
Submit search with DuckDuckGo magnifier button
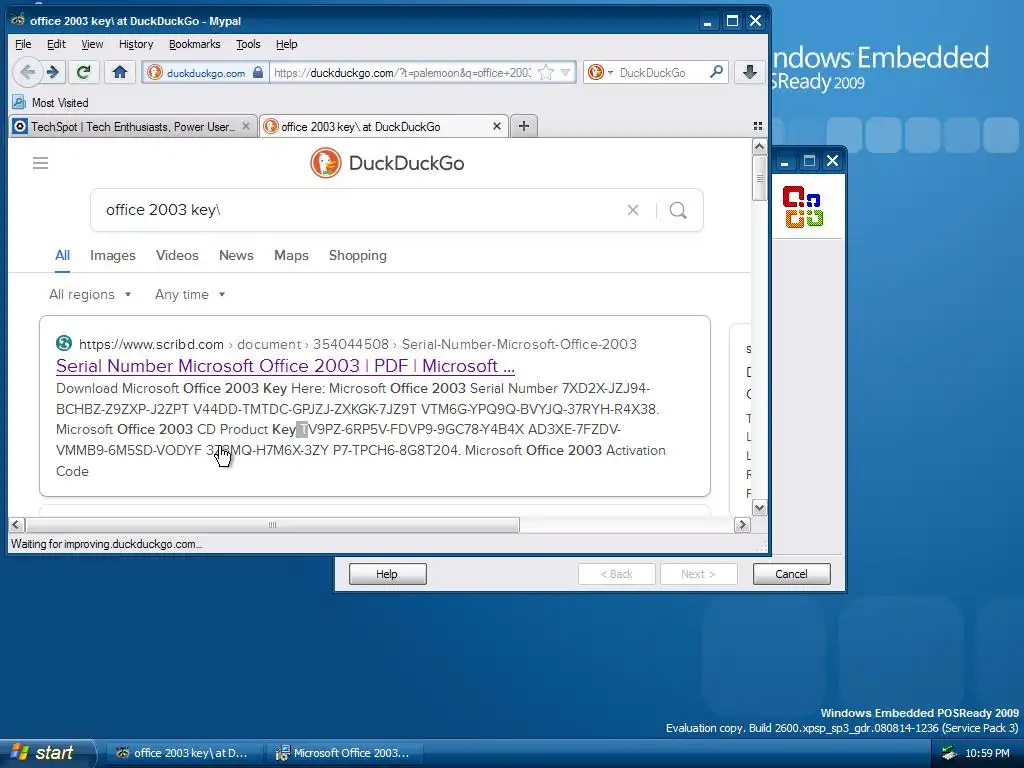[679, 210]
